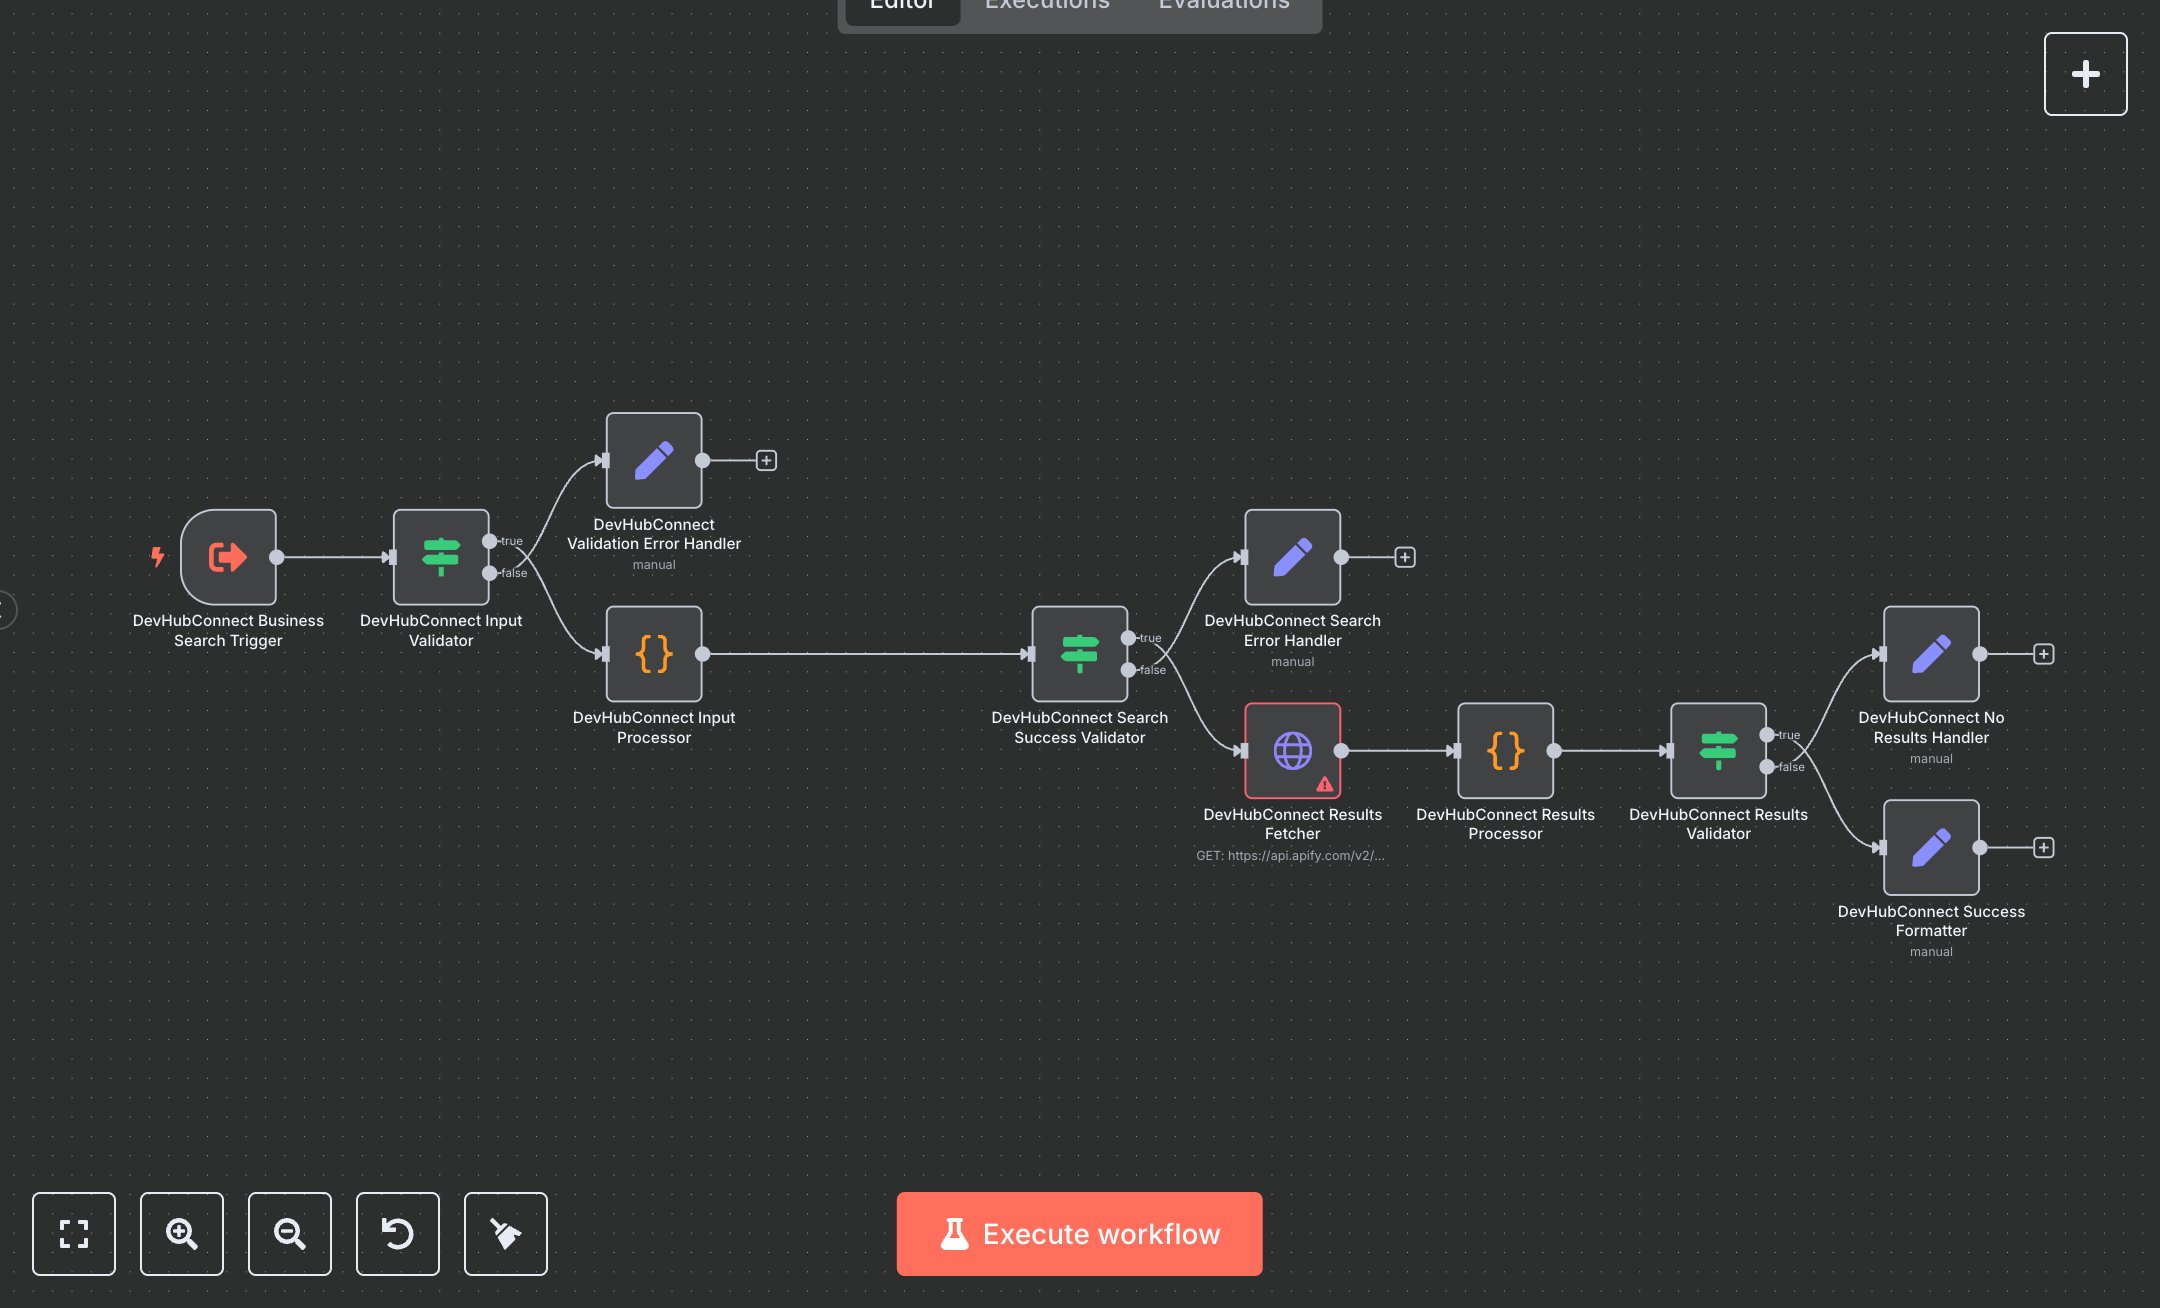Open the DevHubConnect Results Fetcher HTTP node
The image size is (2160, 1308).
1292,751
